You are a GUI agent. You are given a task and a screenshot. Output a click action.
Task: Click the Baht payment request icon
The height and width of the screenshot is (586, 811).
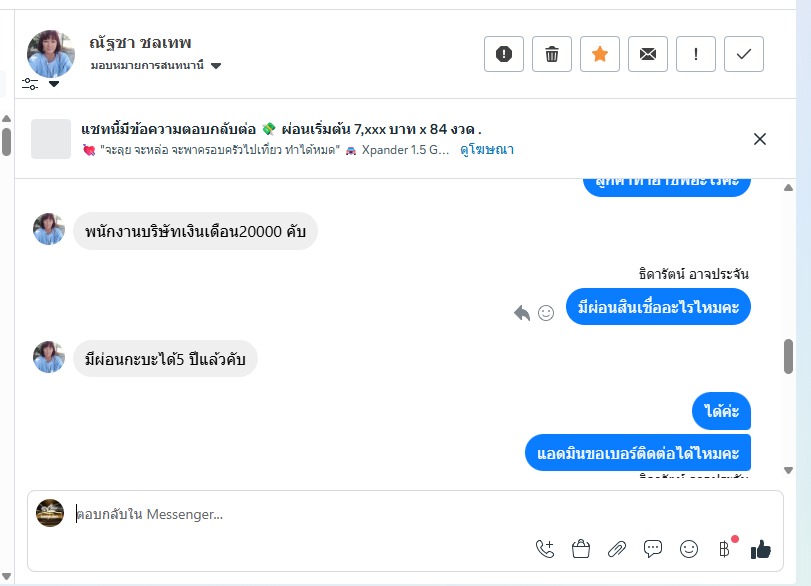(725, 548)
